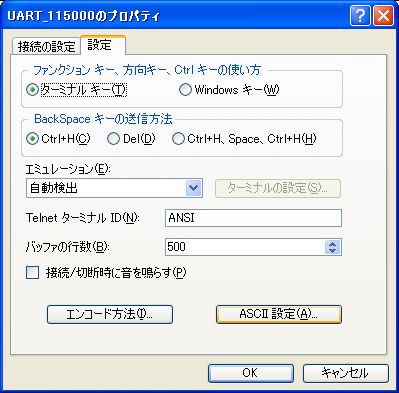The image size is (399, 393).
Task: Click the エミュレーション(E) label
Action: [x=68, y=170]
